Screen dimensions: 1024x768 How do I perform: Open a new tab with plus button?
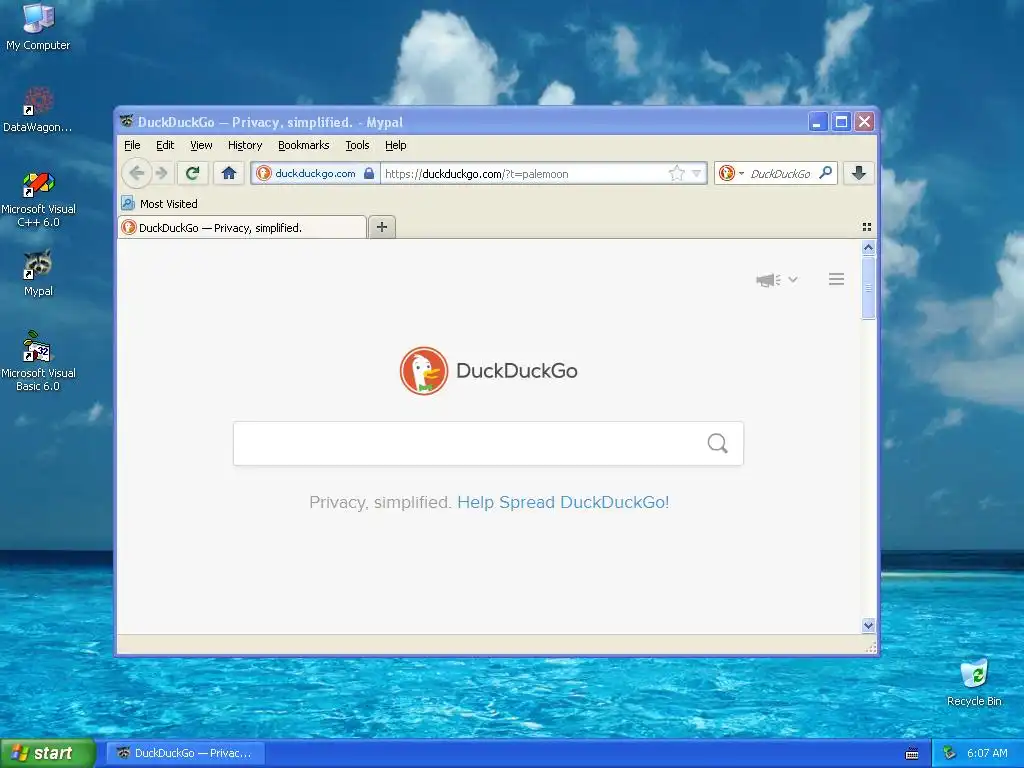(382, 227)
